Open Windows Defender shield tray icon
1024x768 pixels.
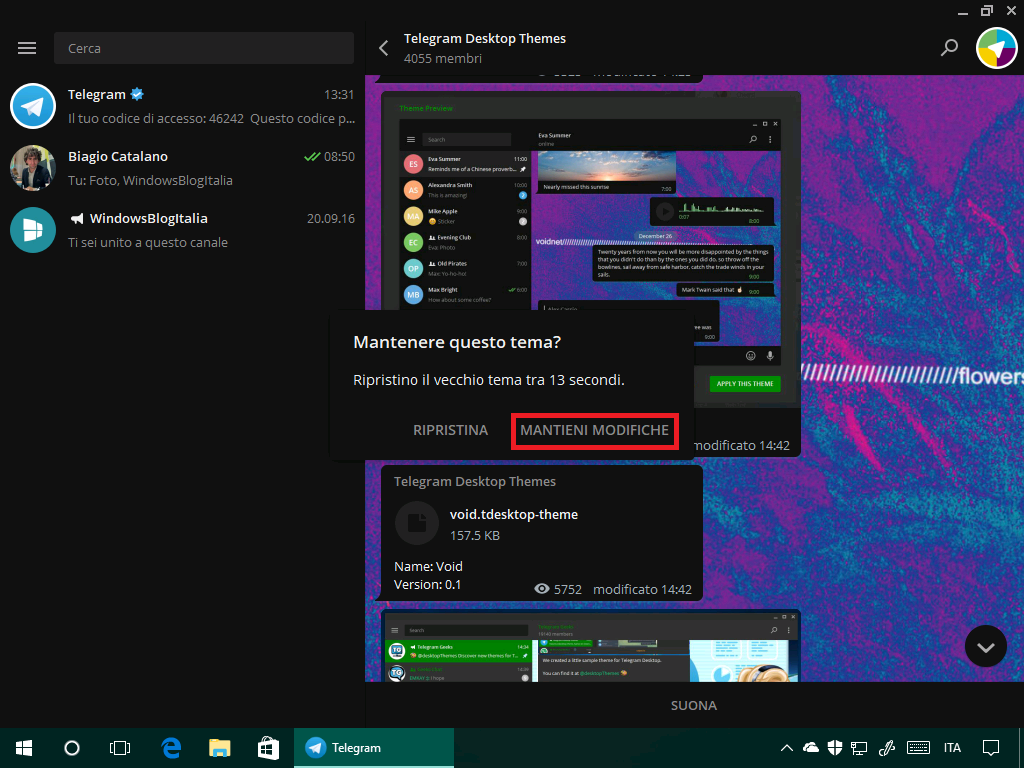pyautogui.click(x=835, y=748)
